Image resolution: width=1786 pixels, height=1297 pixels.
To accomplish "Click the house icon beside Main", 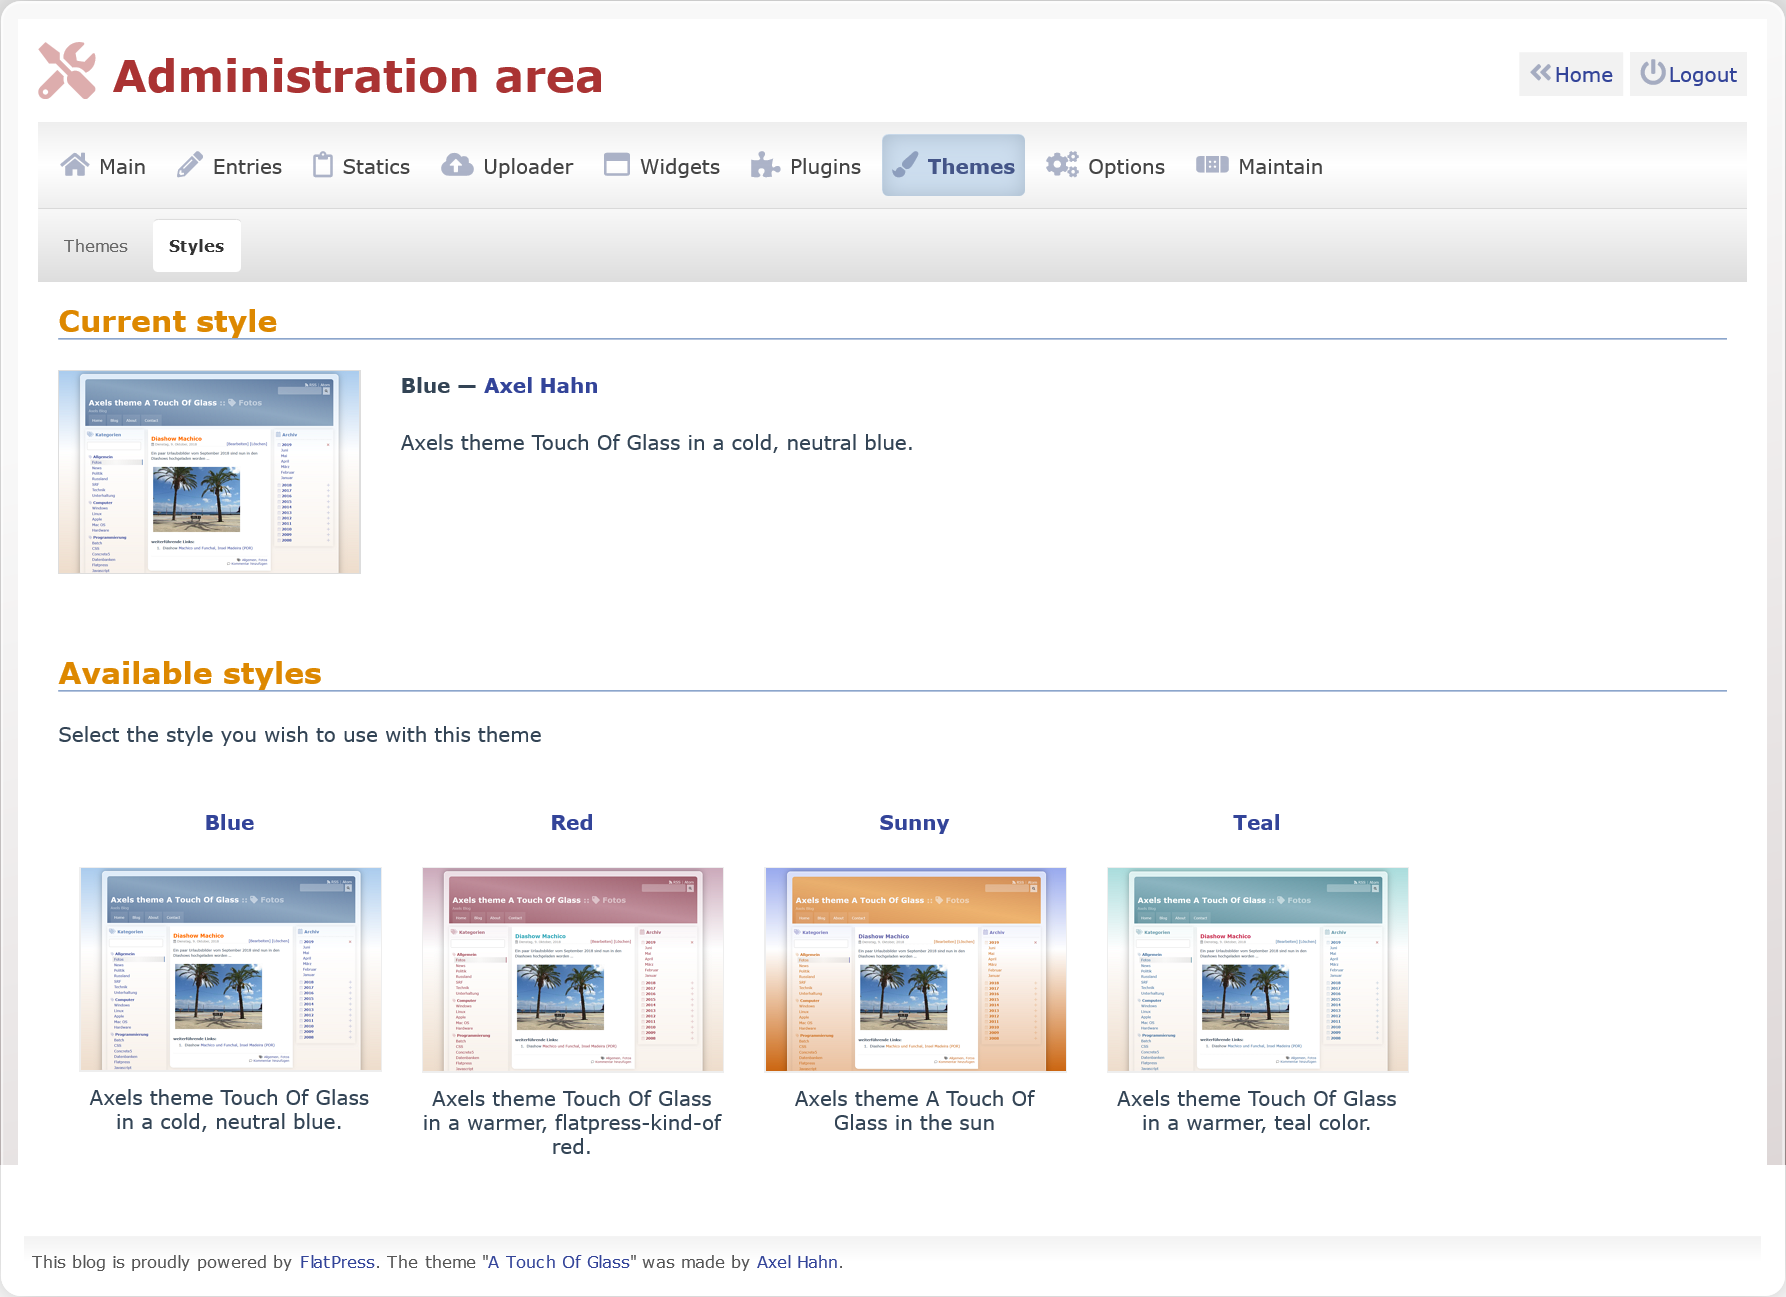I will tap(75, 165).
